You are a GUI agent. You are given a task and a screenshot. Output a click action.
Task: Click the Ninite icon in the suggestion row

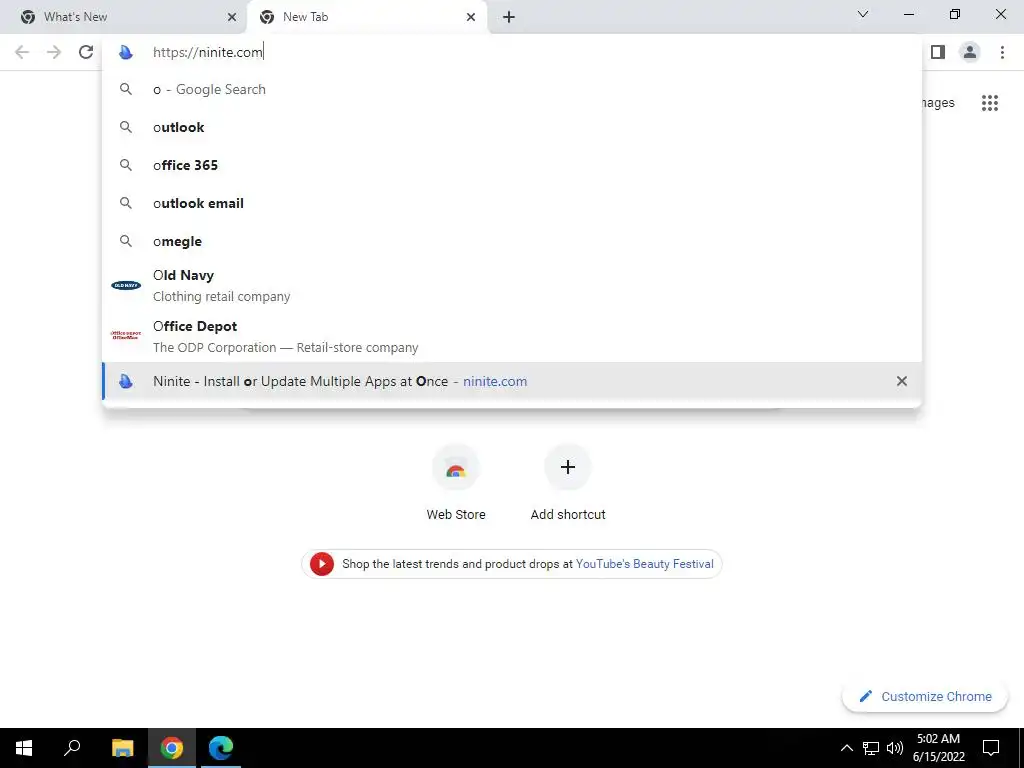(x=126, y=381)
